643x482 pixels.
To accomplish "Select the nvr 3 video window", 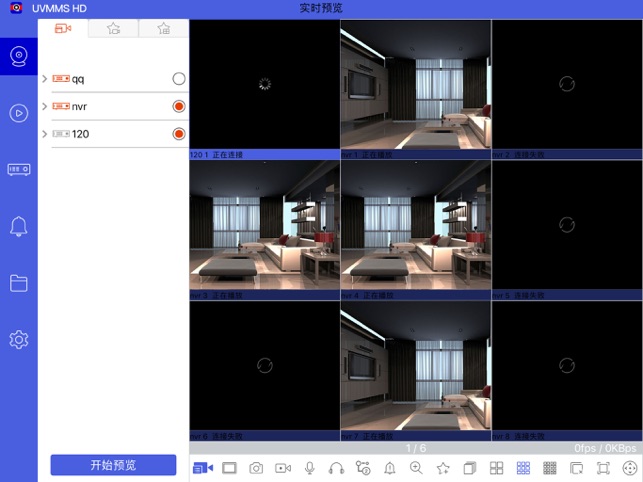I will [264, 225].
